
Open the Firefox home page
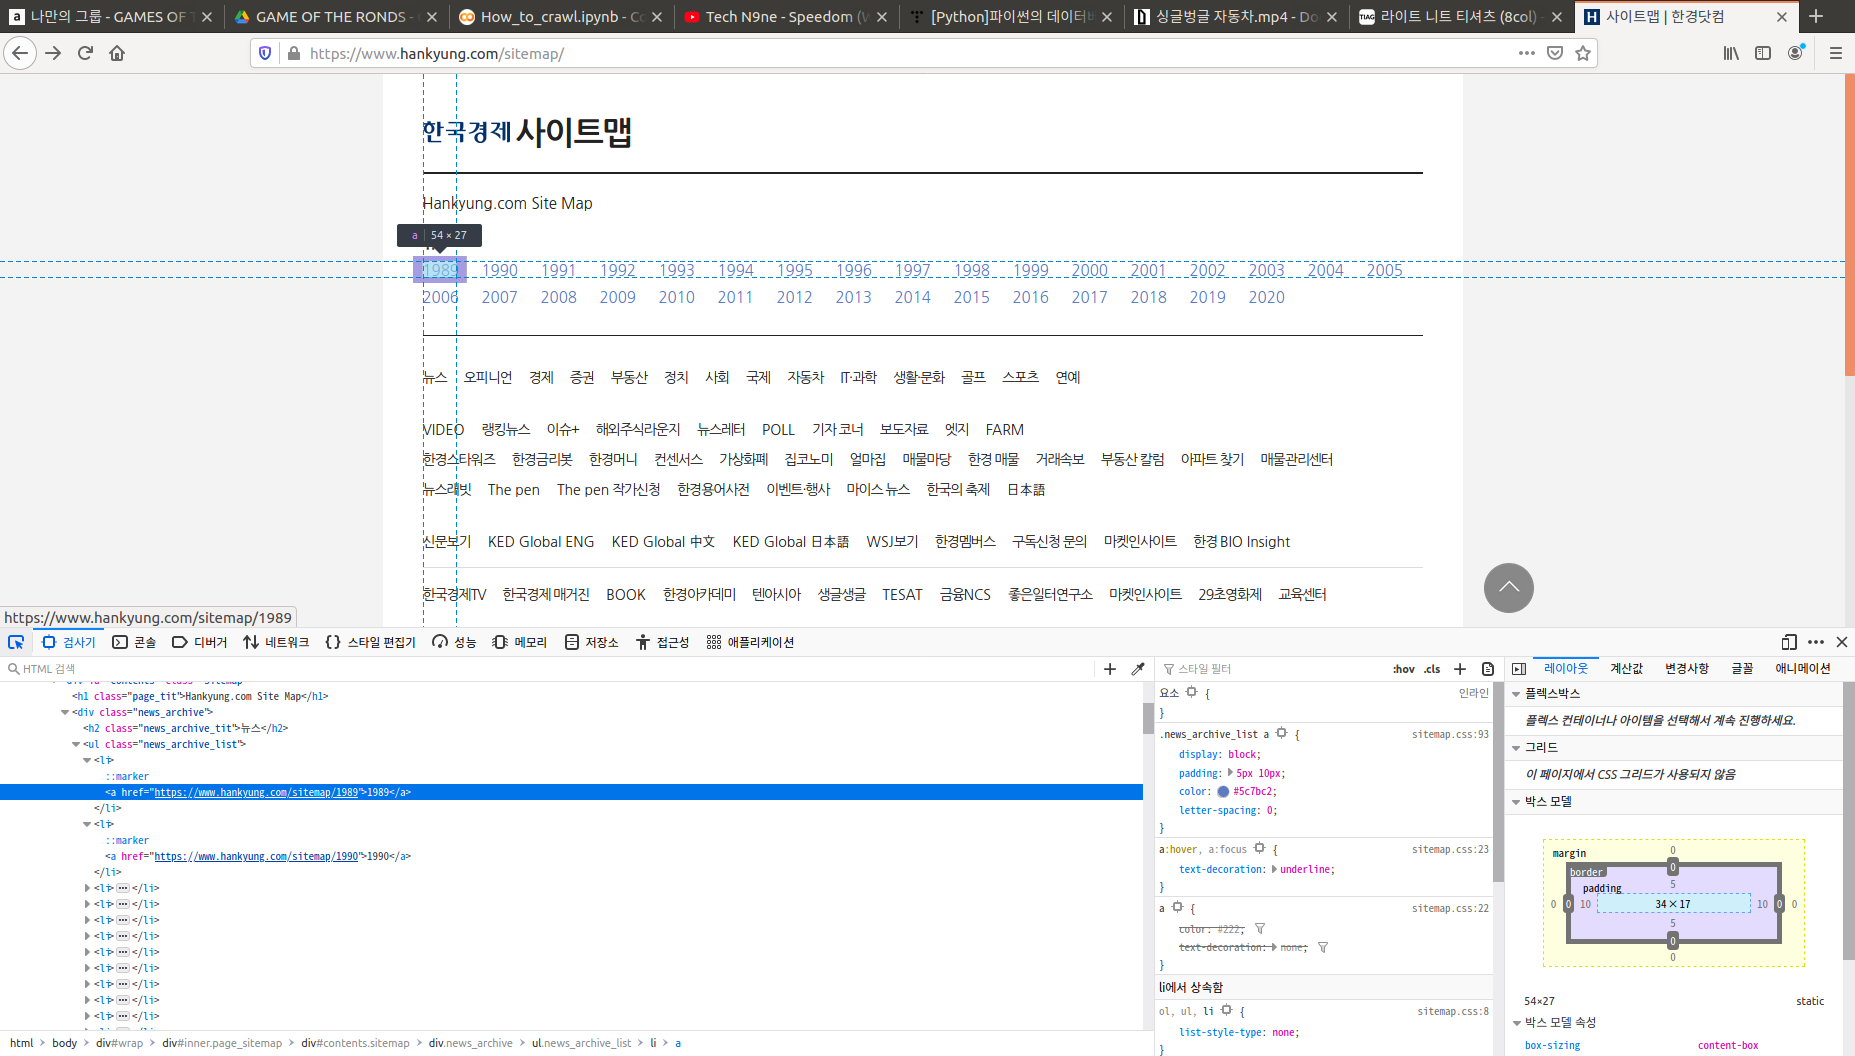tap(117, 53)
